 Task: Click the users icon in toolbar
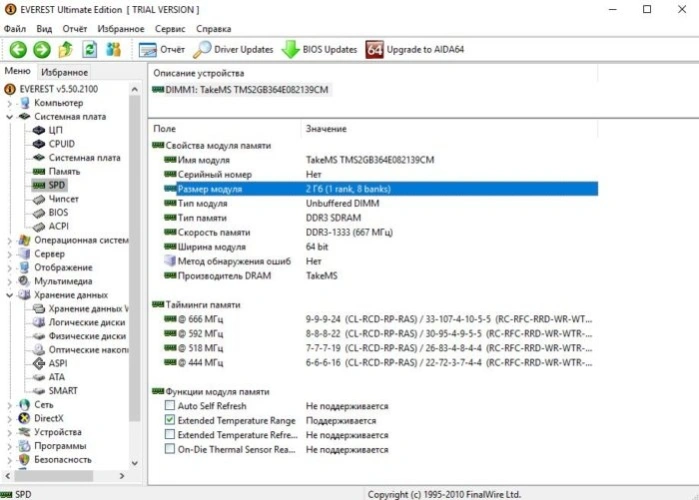coord(114,49)
